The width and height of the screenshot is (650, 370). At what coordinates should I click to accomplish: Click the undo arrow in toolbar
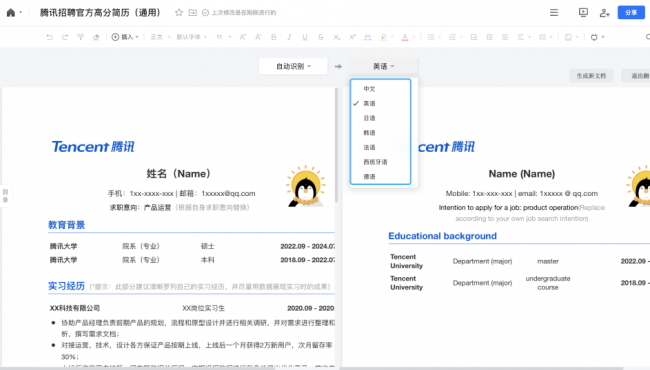point(49,37)
